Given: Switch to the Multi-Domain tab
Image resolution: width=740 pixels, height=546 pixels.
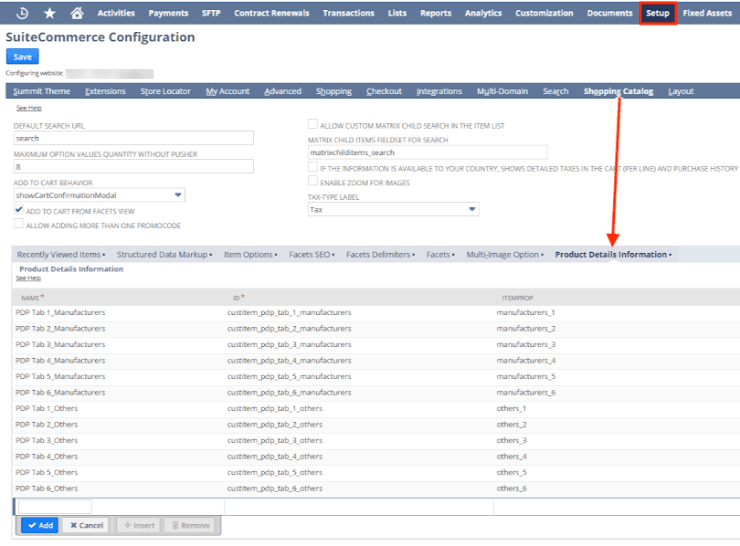Looking at the screenshot, I should point(502,91).
